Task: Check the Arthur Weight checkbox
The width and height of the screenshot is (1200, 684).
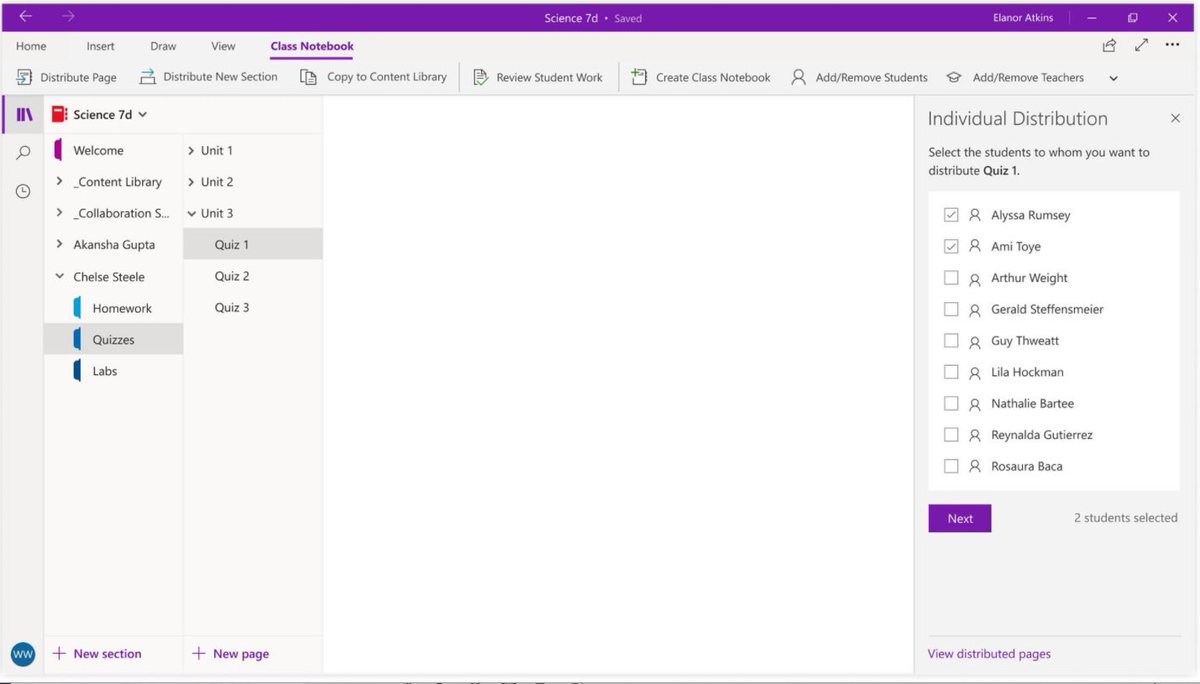Action: (x=951, y=278)
